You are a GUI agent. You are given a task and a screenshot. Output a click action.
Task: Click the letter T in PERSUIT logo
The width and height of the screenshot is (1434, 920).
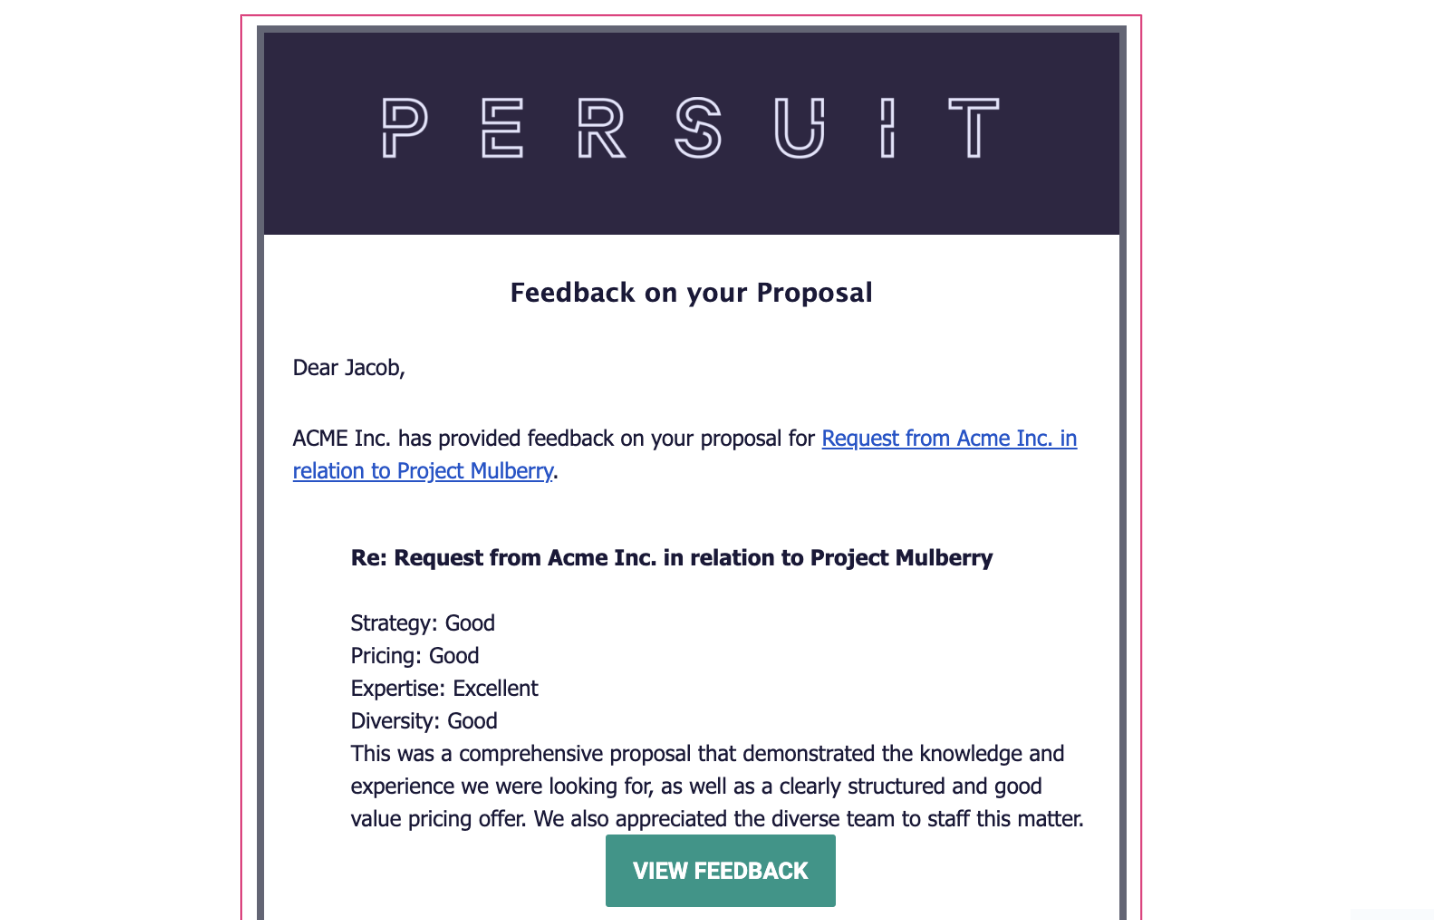click(x=974, y=128)
